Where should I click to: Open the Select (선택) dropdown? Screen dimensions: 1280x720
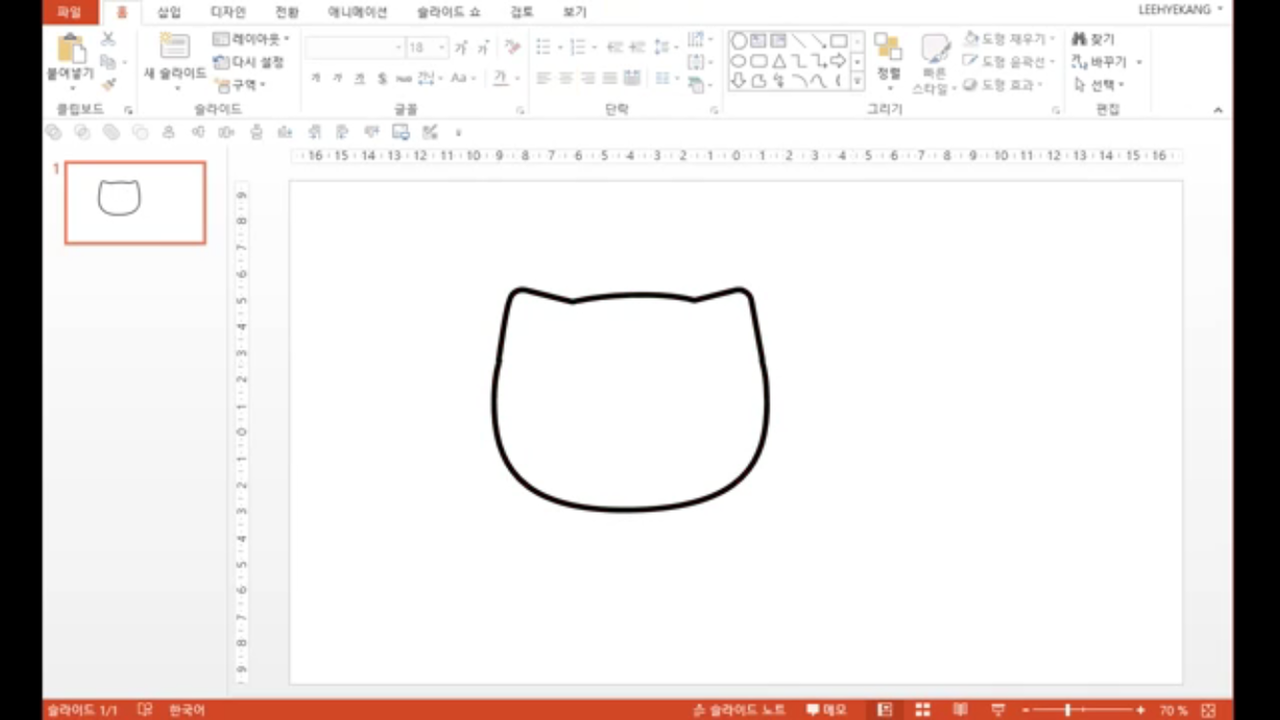click(x=1099, y=85)
